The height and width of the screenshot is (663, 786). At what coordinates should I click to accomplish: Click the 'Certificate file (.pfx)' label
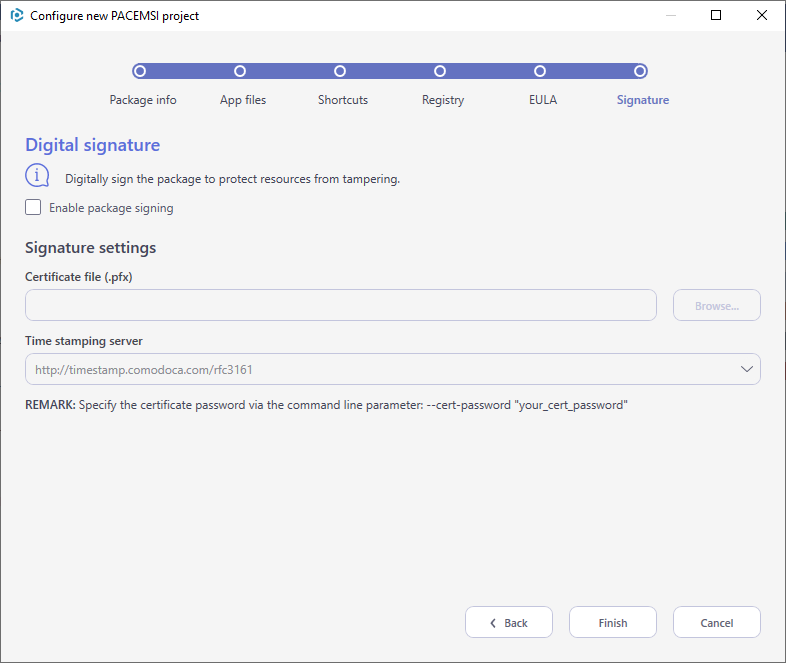[79, 277]
